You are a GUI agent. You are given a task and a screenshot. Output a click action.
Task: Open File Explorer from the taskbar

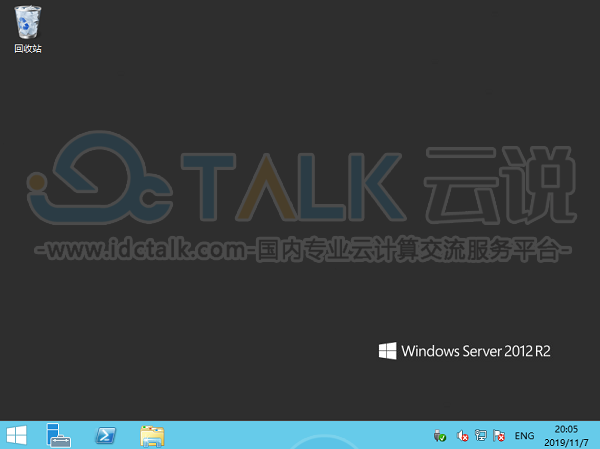coord(152,436)
